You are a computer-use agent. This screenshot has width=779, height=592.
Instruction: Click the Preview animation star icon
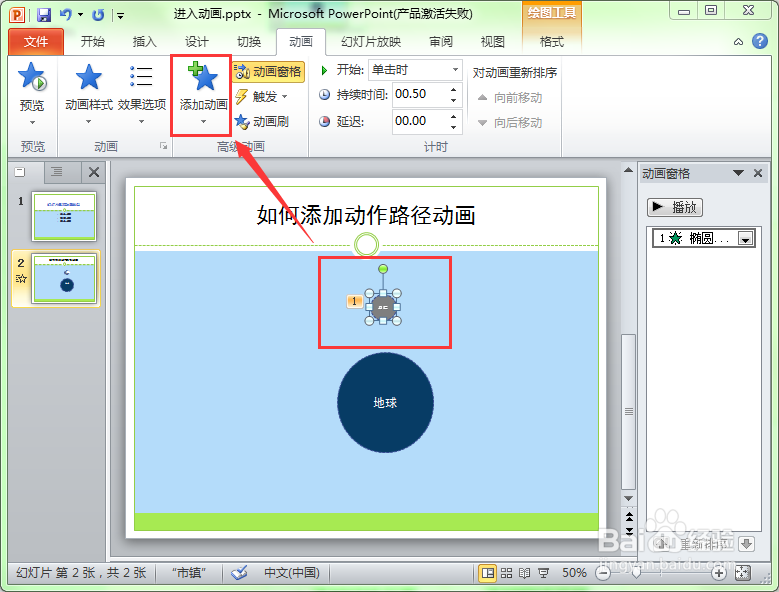(x=32, y=77)
